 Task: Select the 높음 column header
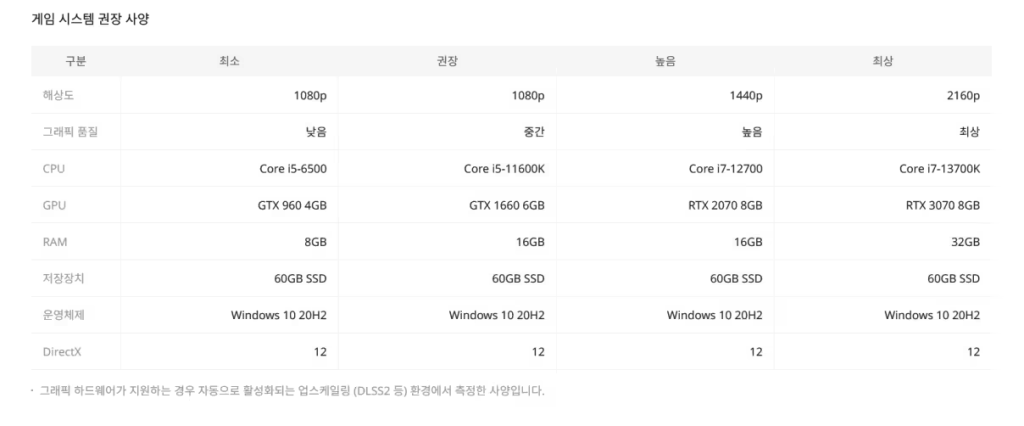click(665, 61)
